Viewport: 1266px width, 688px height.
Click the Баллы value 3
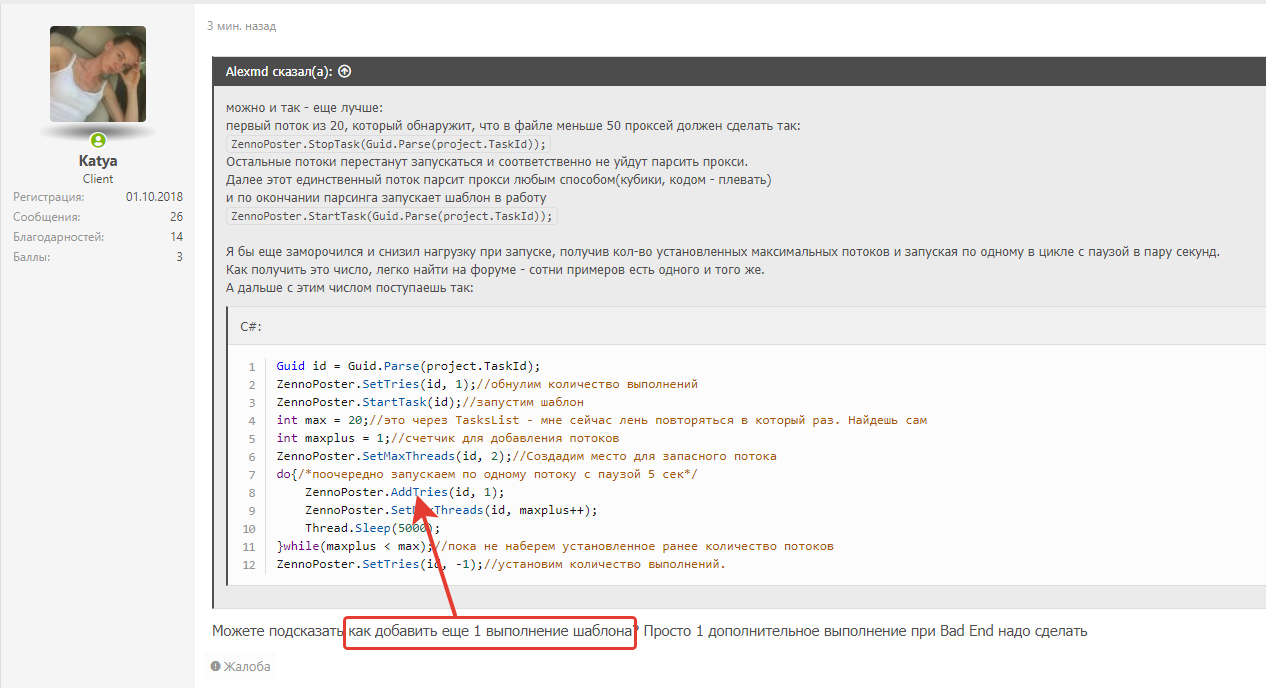pyautogui.click(x=179, y=257)
